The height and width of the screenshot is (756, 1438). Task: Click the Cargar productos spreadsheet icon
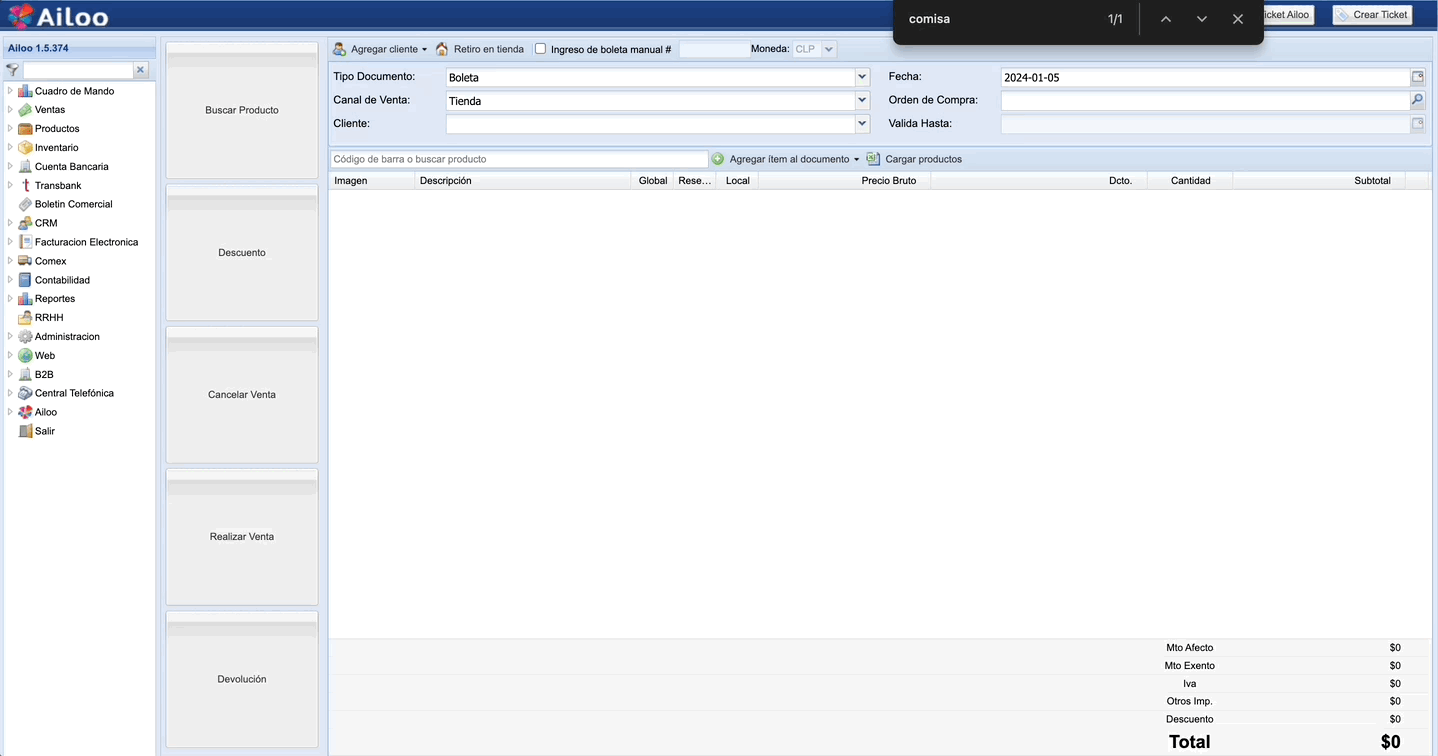pos(873,159)
